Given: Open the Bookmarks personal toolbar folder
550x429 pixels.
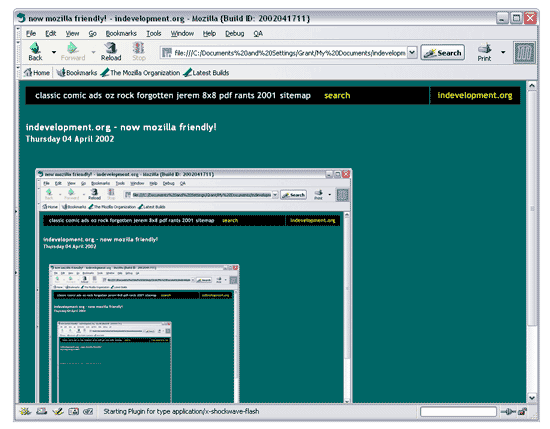Looking at the screenshot, I should tap(77, 73).
